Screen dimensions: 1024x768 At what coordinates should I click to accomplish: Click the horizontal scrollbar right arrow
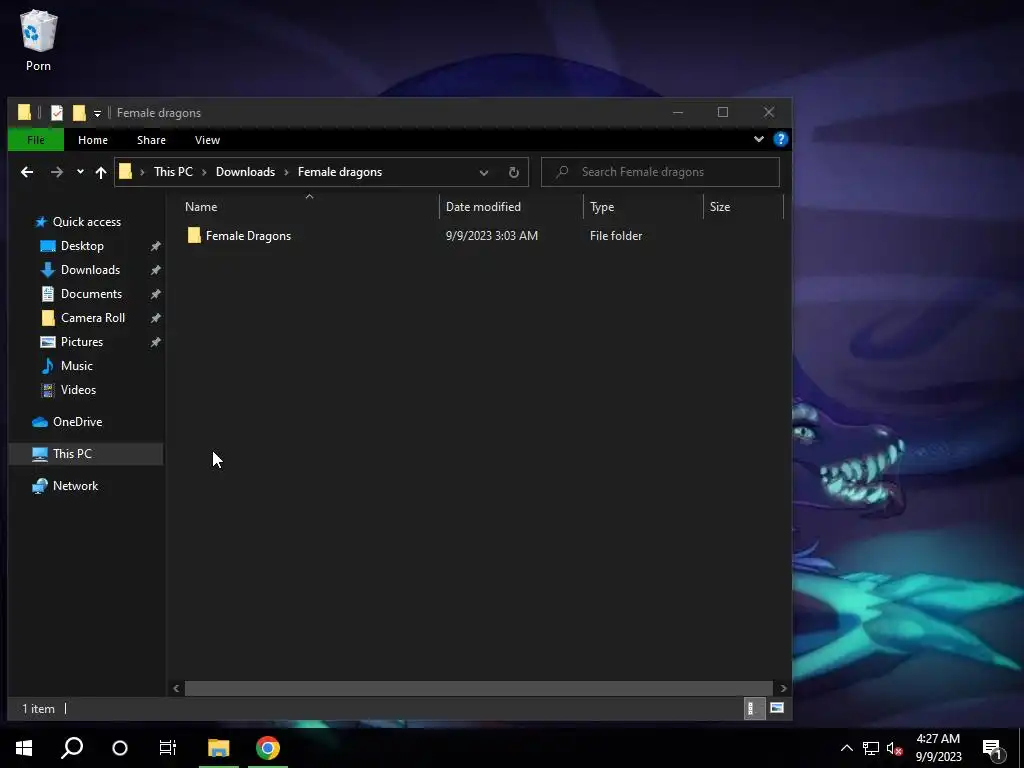[783, 688]
